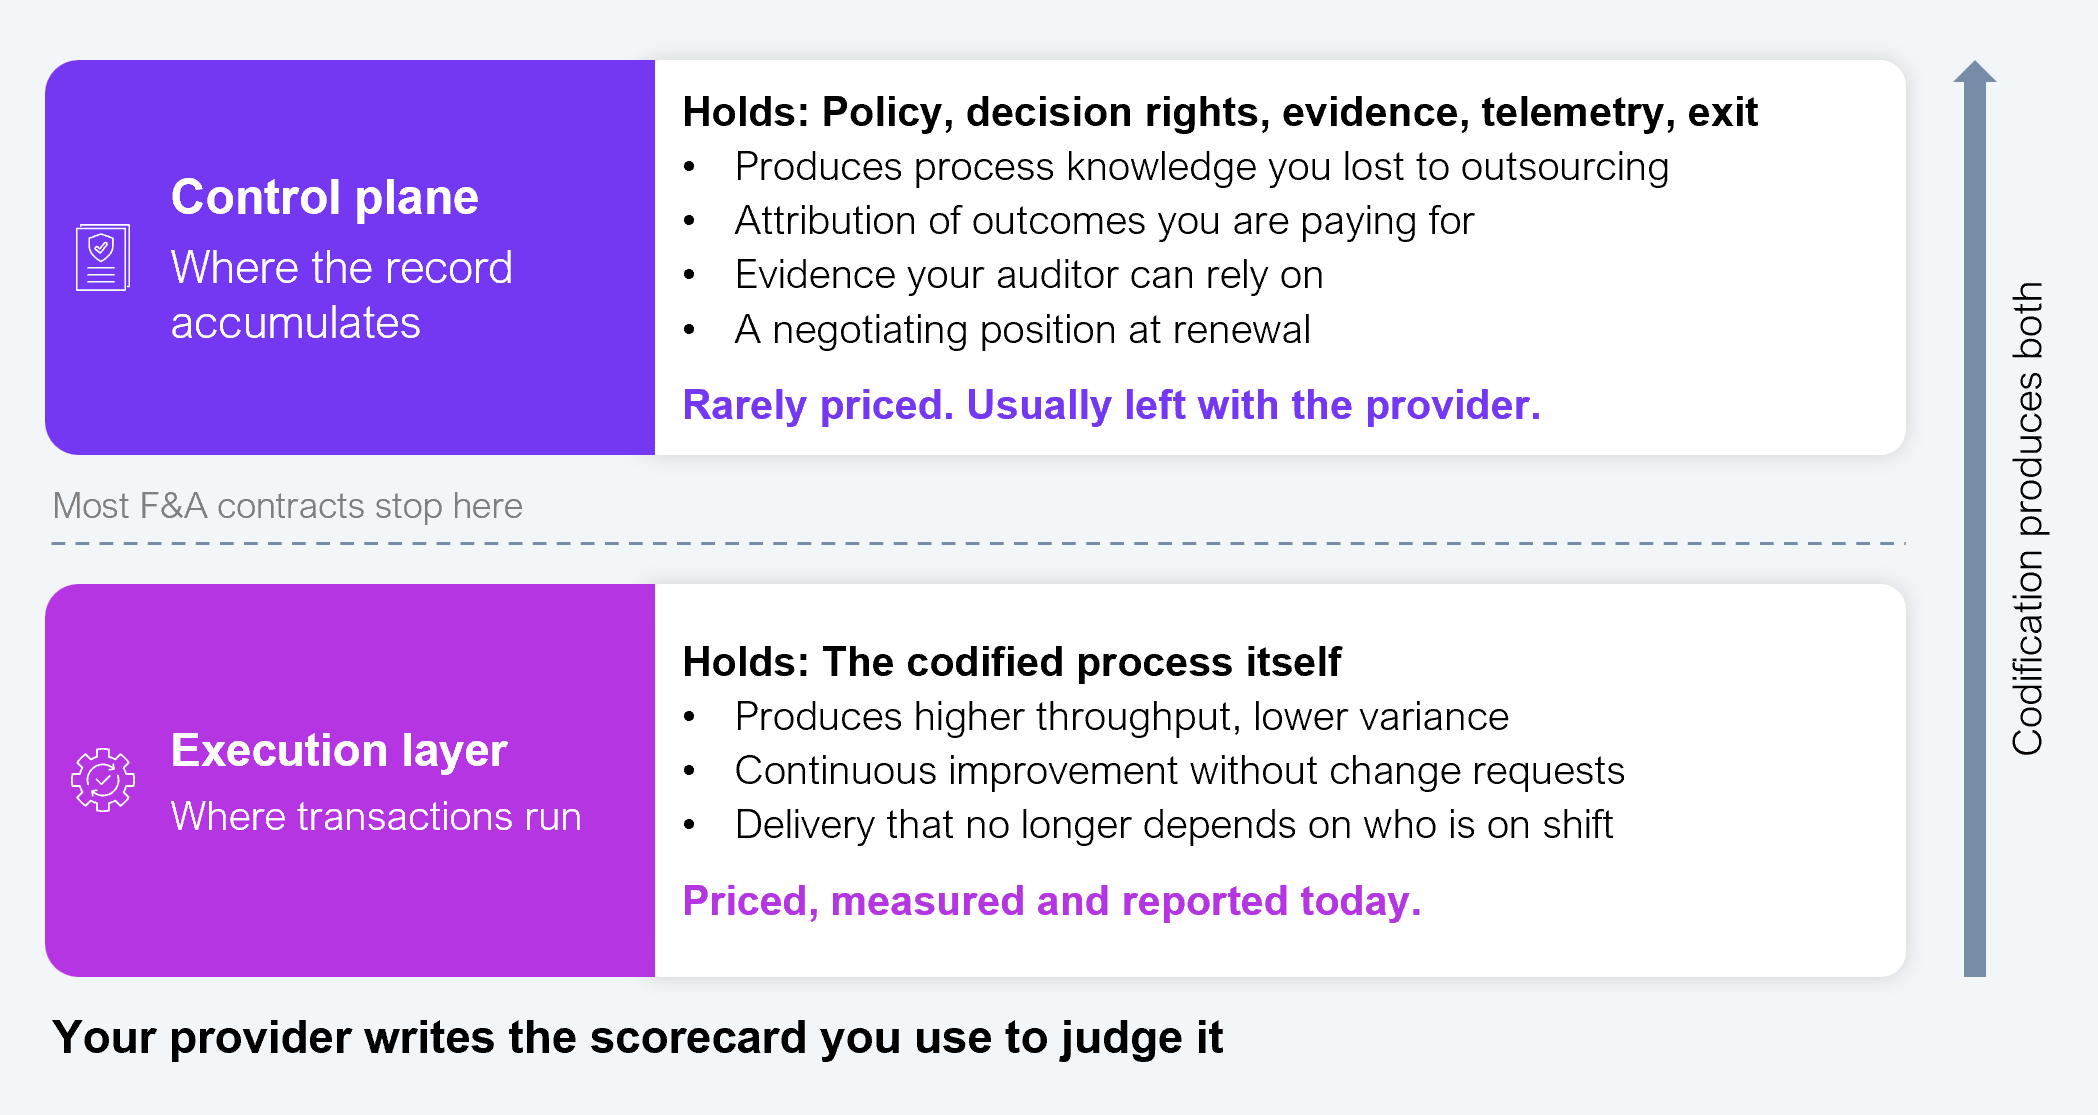Click bullet 'Evidence your auditor can rely on'
The image size is (2098, 1115).
point(1029,275)
